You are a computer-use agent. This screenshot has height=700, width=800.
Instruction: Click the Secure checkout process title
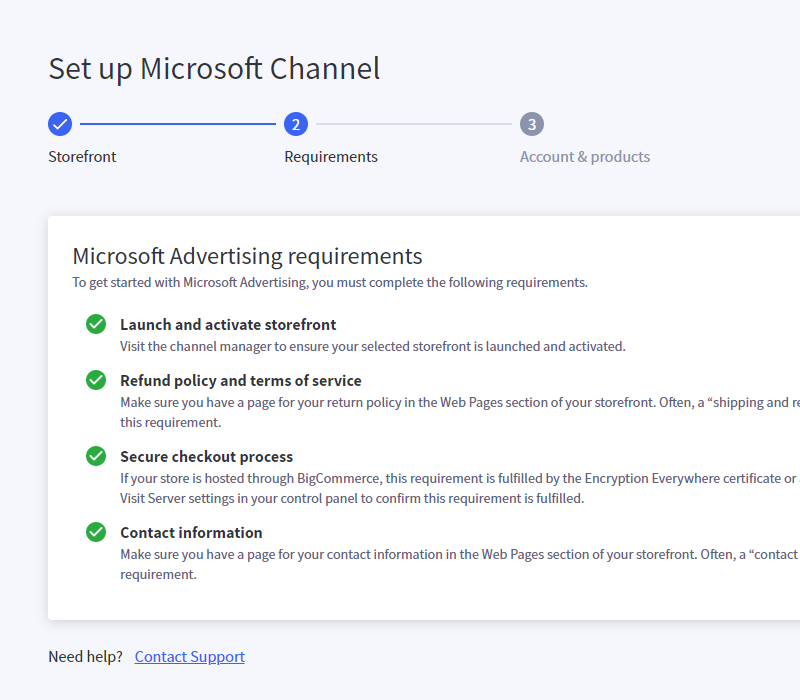pyautogui.click(x=207, y=457)
